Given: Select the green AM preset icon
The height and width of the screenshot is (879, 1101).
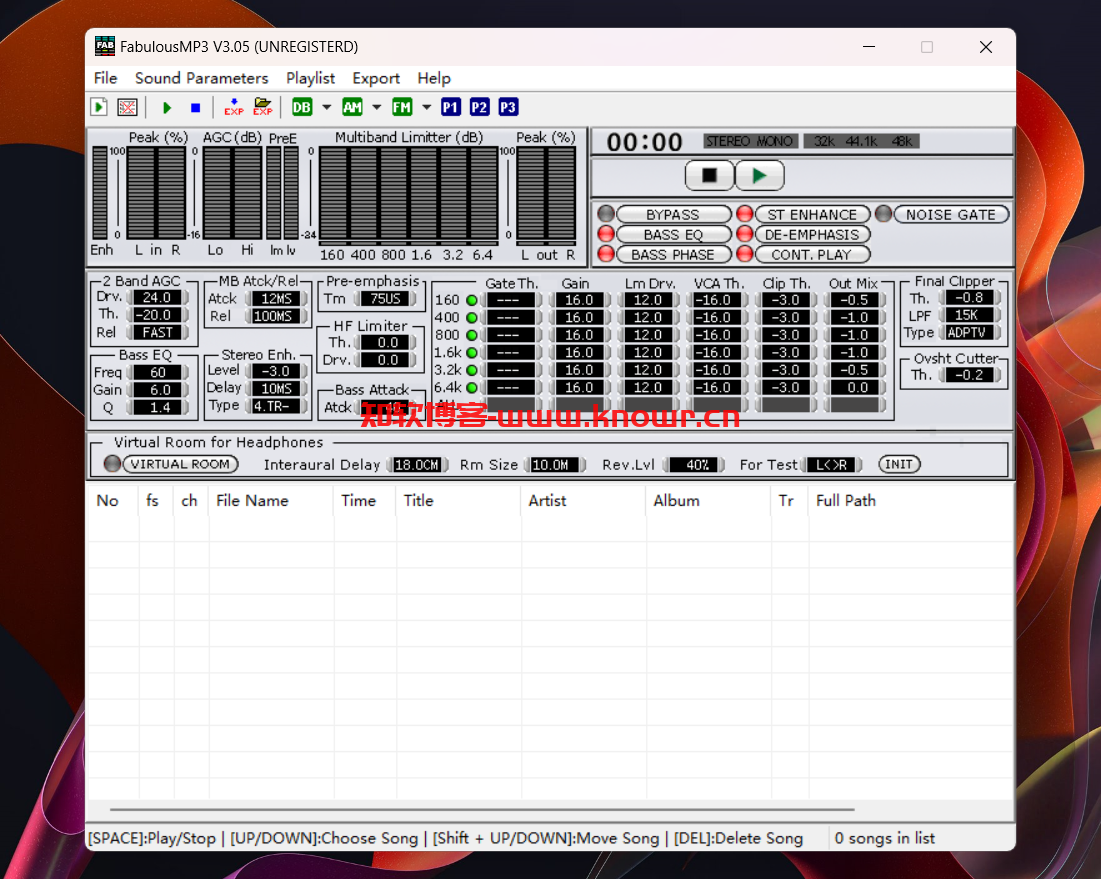Looking at the screenshot, I should [x=352, y=107].
